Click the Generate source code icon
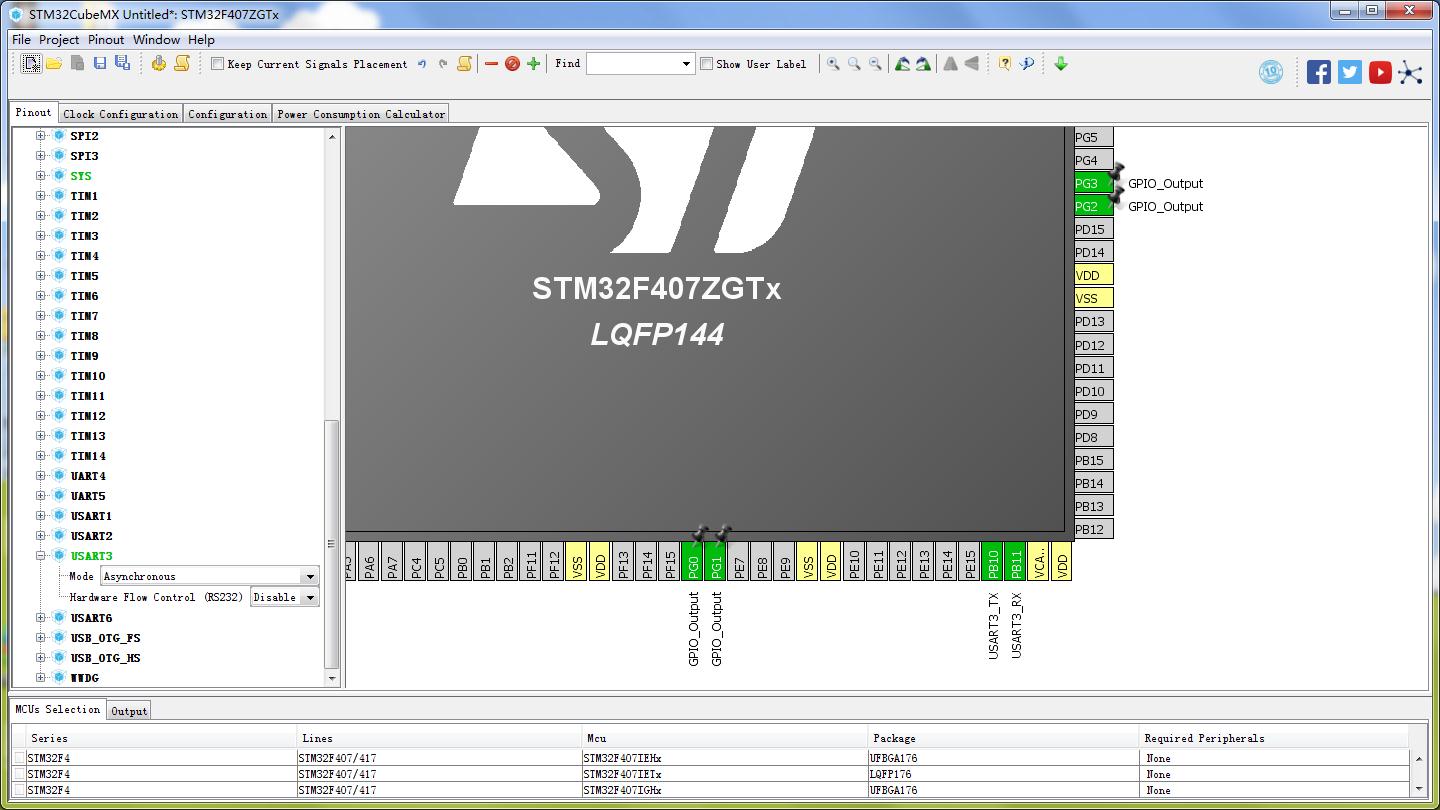This screenshot has height=810, width=1440. coord(158,64)
